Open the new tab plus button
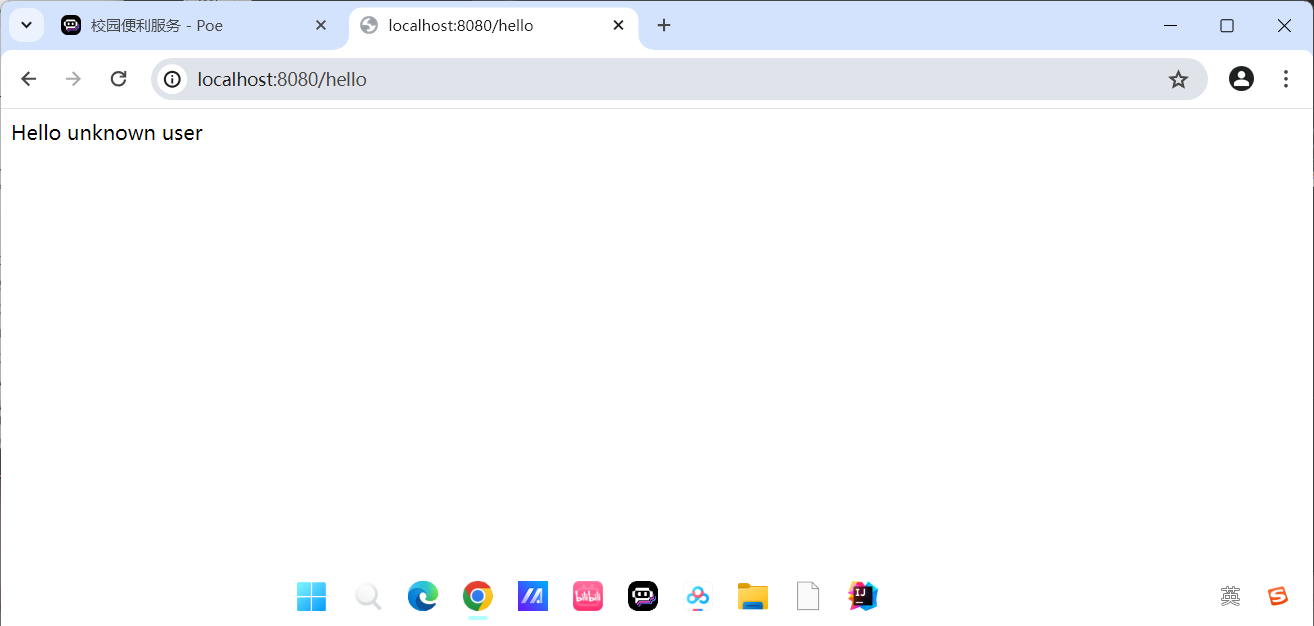The width and height of the screenshot is (1314, 626). click(664, 26)
